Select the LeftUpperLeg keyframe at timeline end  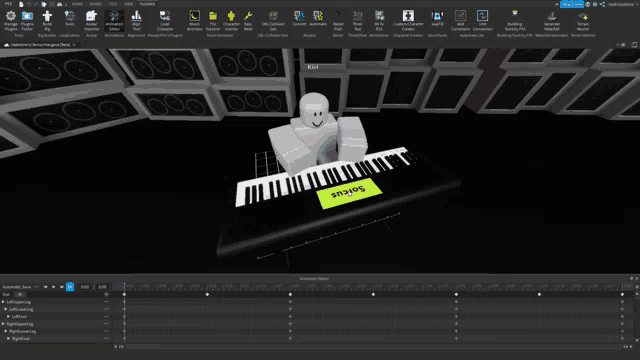(622, 302)
